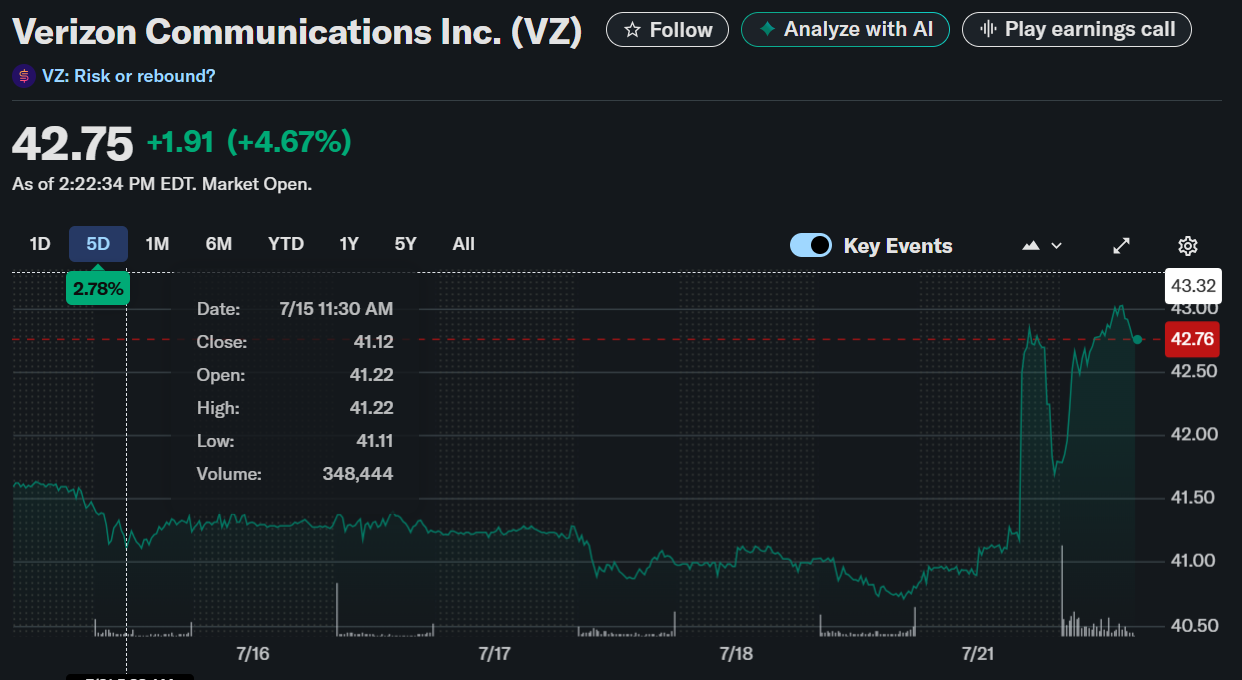Viewport: 1242px width, 680px height.
Task: Open Analyze with AI
Action: [846, 30]
